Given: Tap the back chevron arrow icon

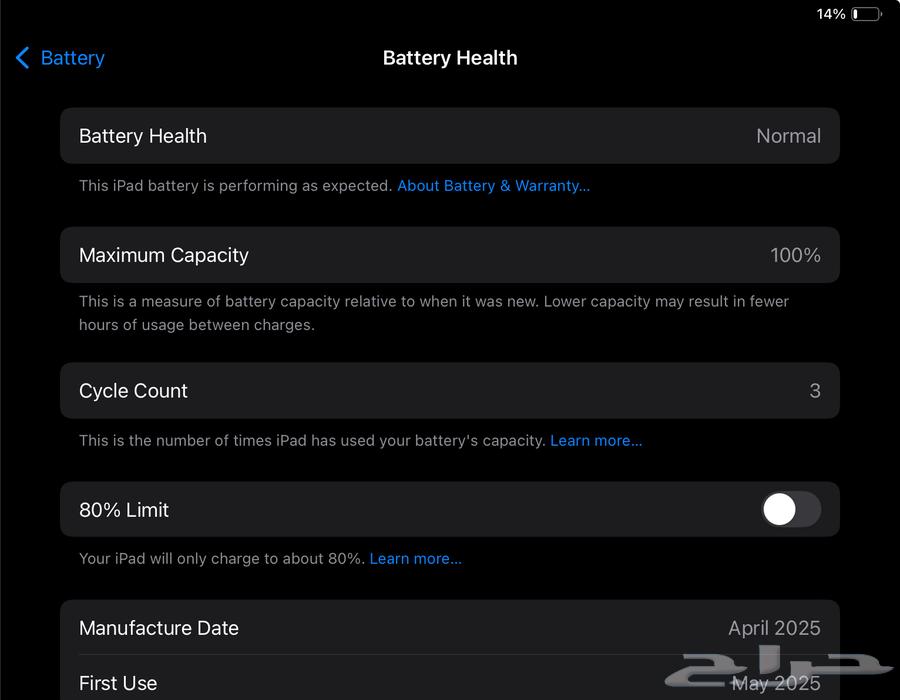Looking at the screenshot, I should coord(22,58).
